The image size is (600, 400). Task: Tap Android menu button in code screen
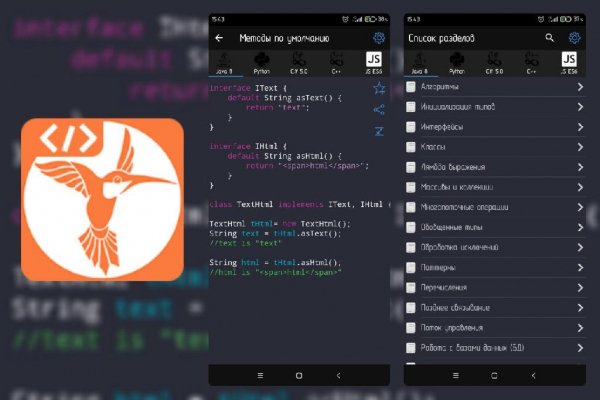(260, 376)
